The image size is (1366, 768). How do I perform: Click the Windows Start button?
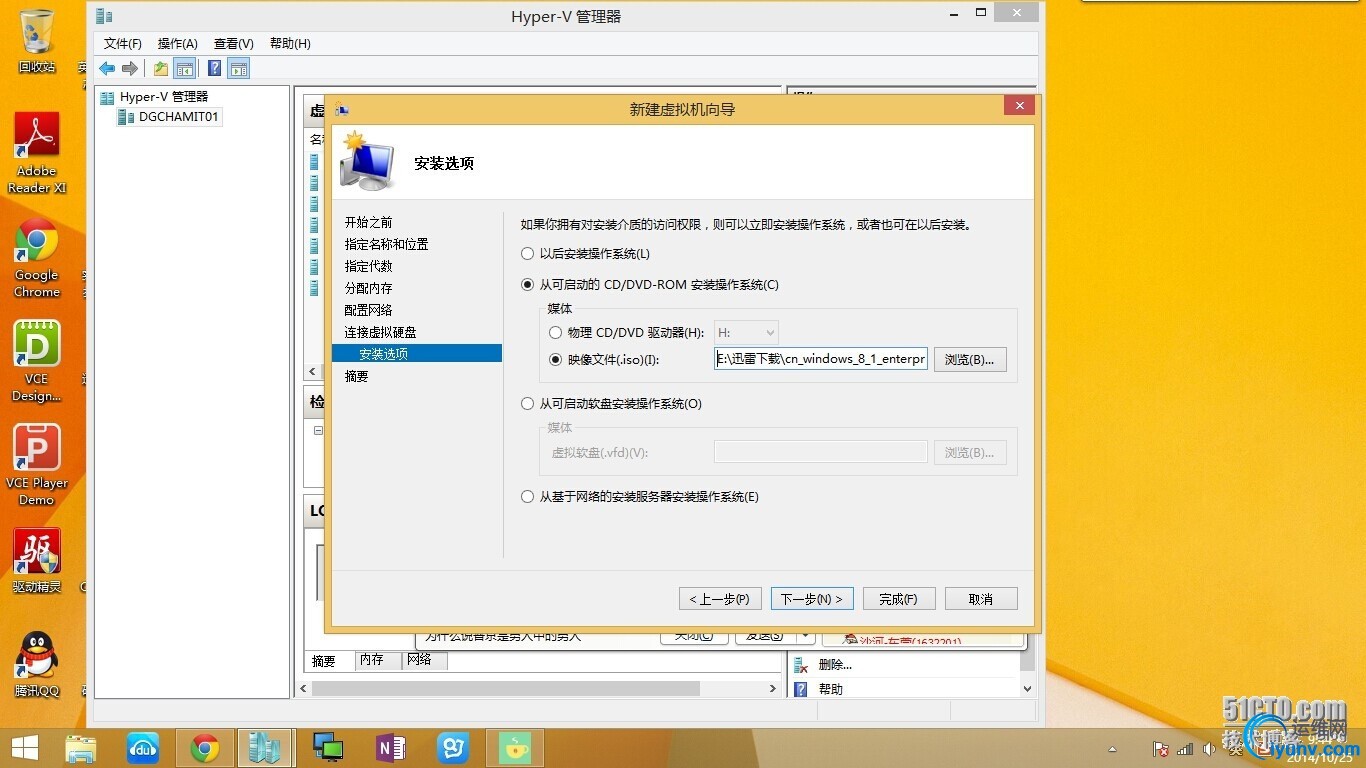pyautogui.click(x=24, y=747)
